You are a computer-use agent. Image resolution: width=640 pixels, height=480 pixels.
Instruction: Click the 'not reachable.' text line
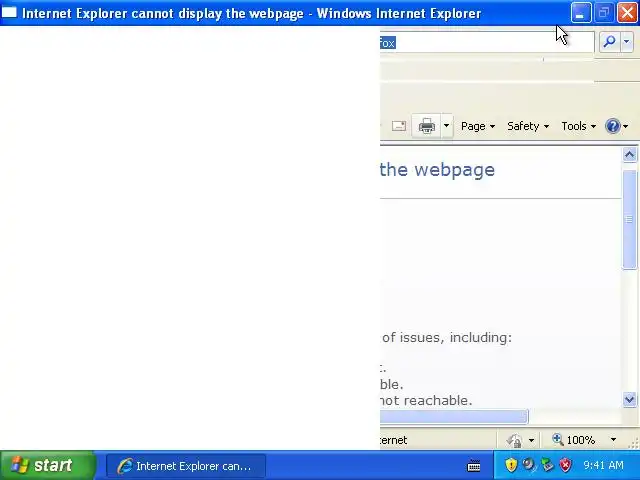[426, 400]
